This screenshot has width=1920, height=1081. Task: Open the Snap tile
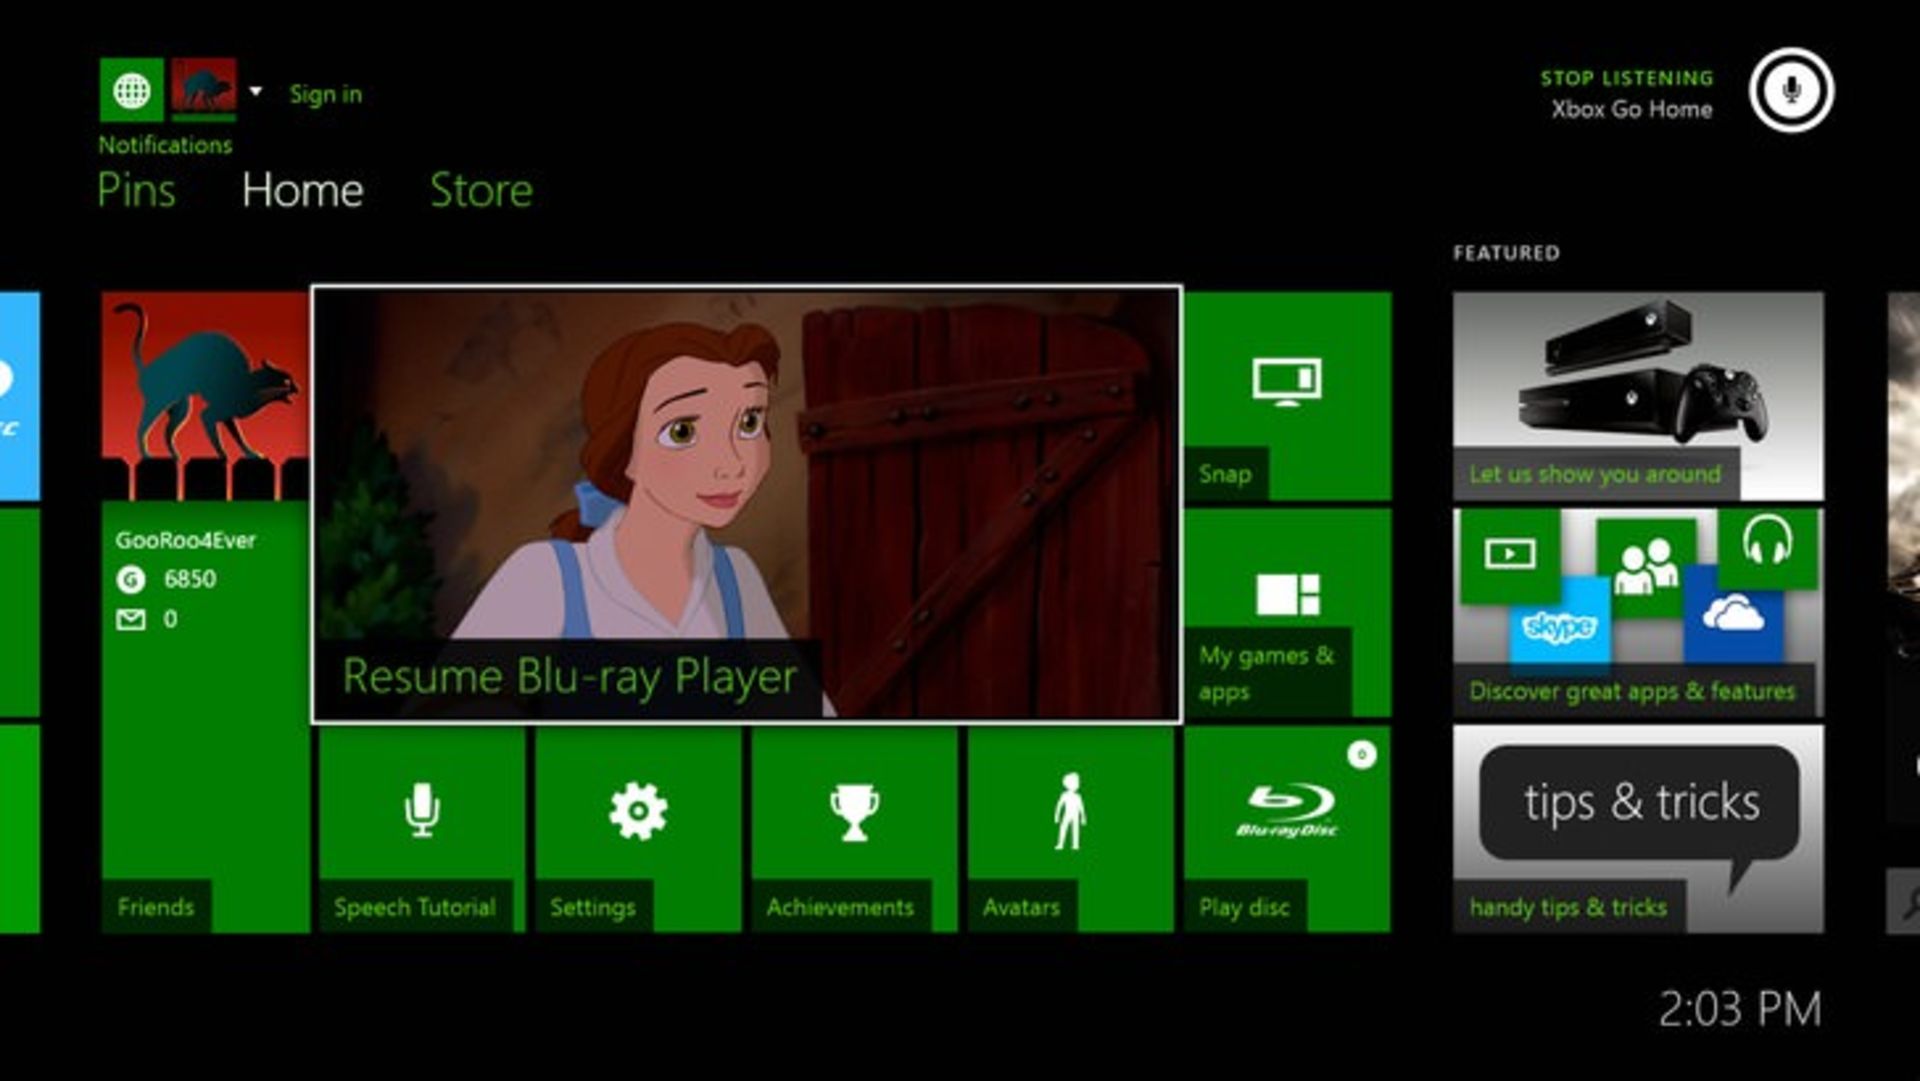[1287, 395]
